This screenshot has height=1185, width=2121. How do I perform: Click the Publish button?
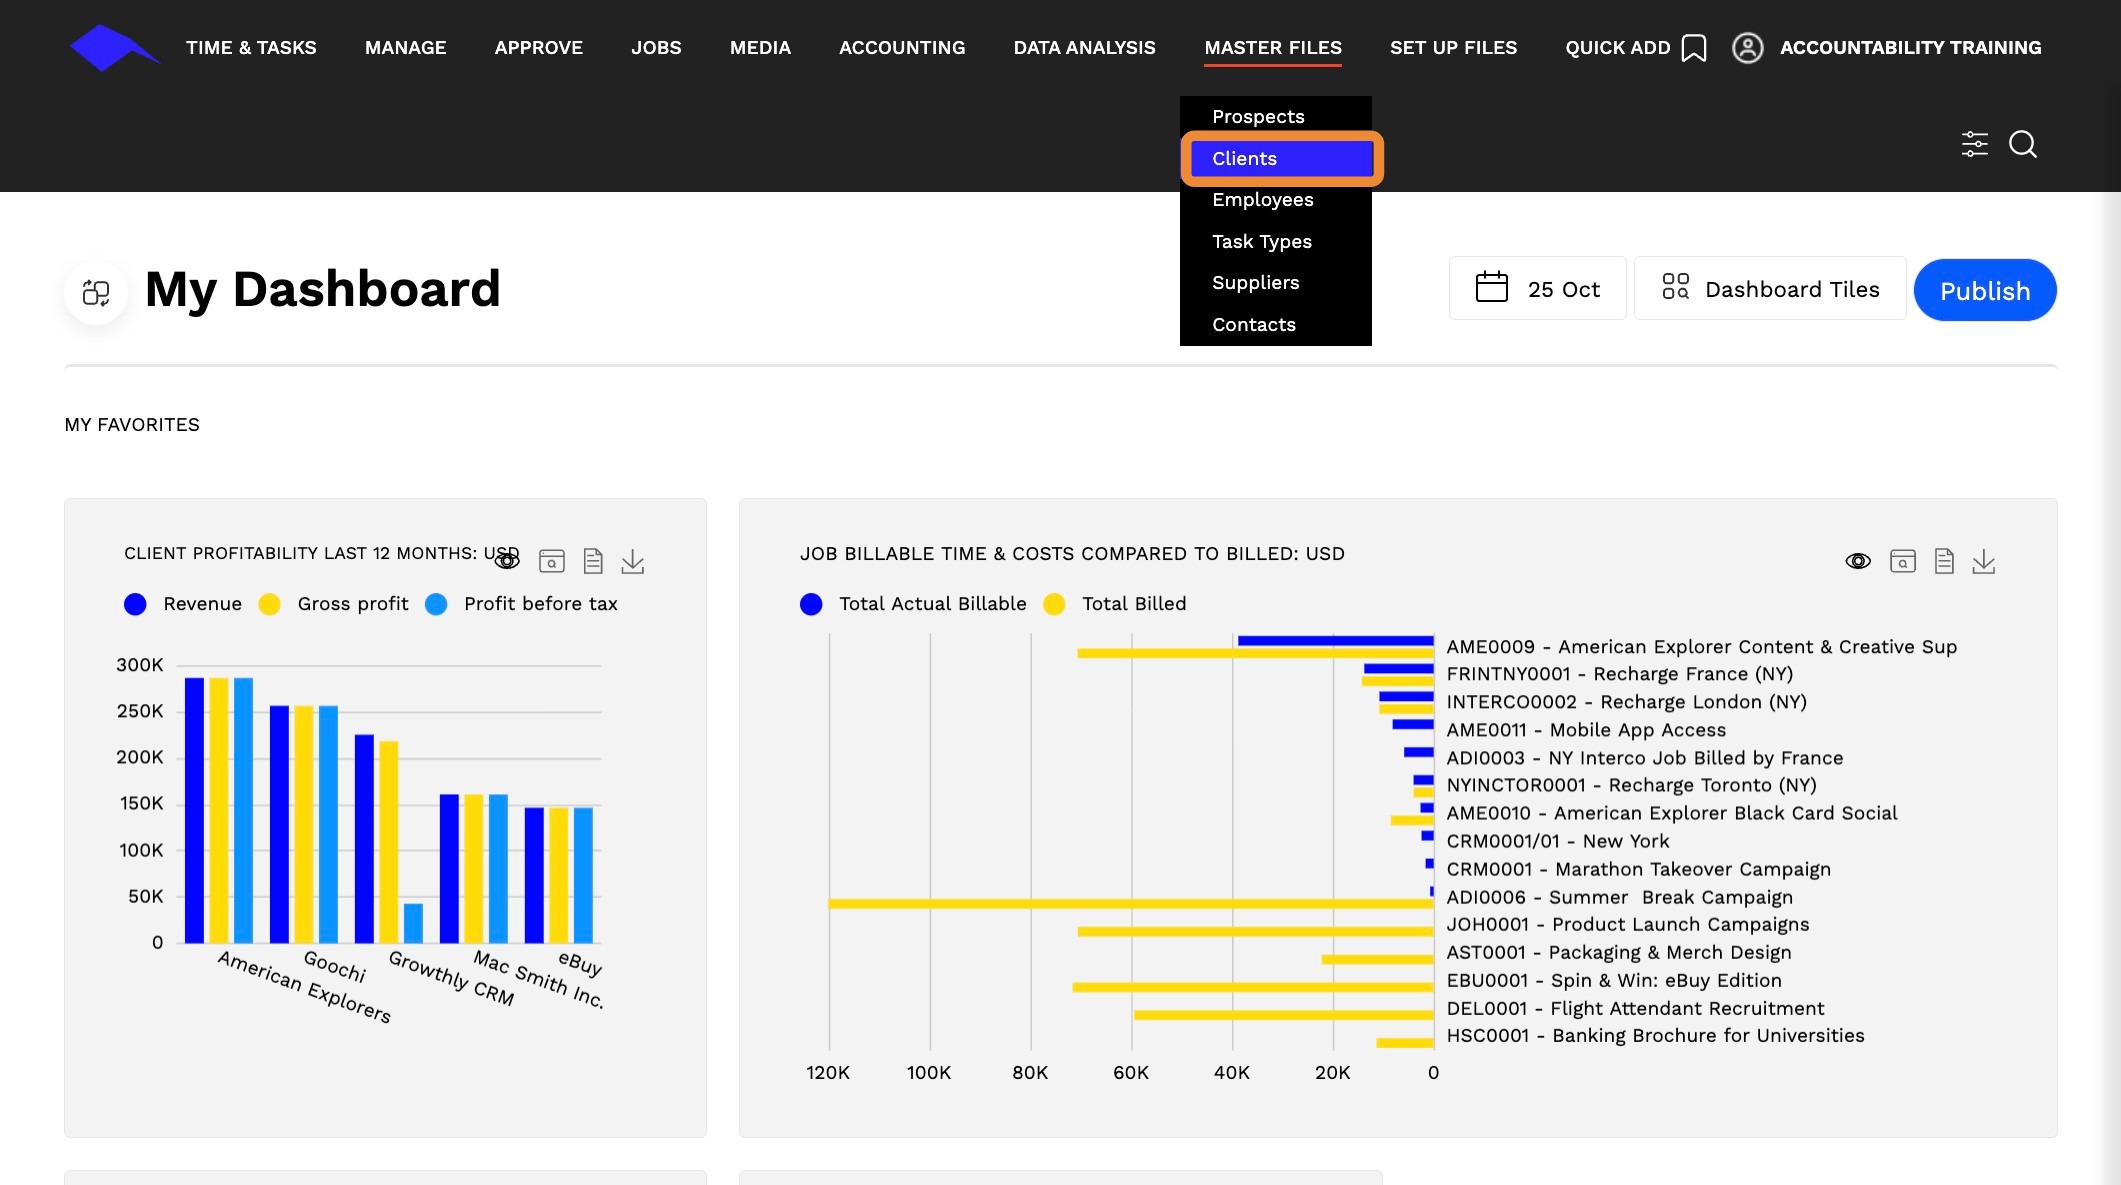point(1984,290)
